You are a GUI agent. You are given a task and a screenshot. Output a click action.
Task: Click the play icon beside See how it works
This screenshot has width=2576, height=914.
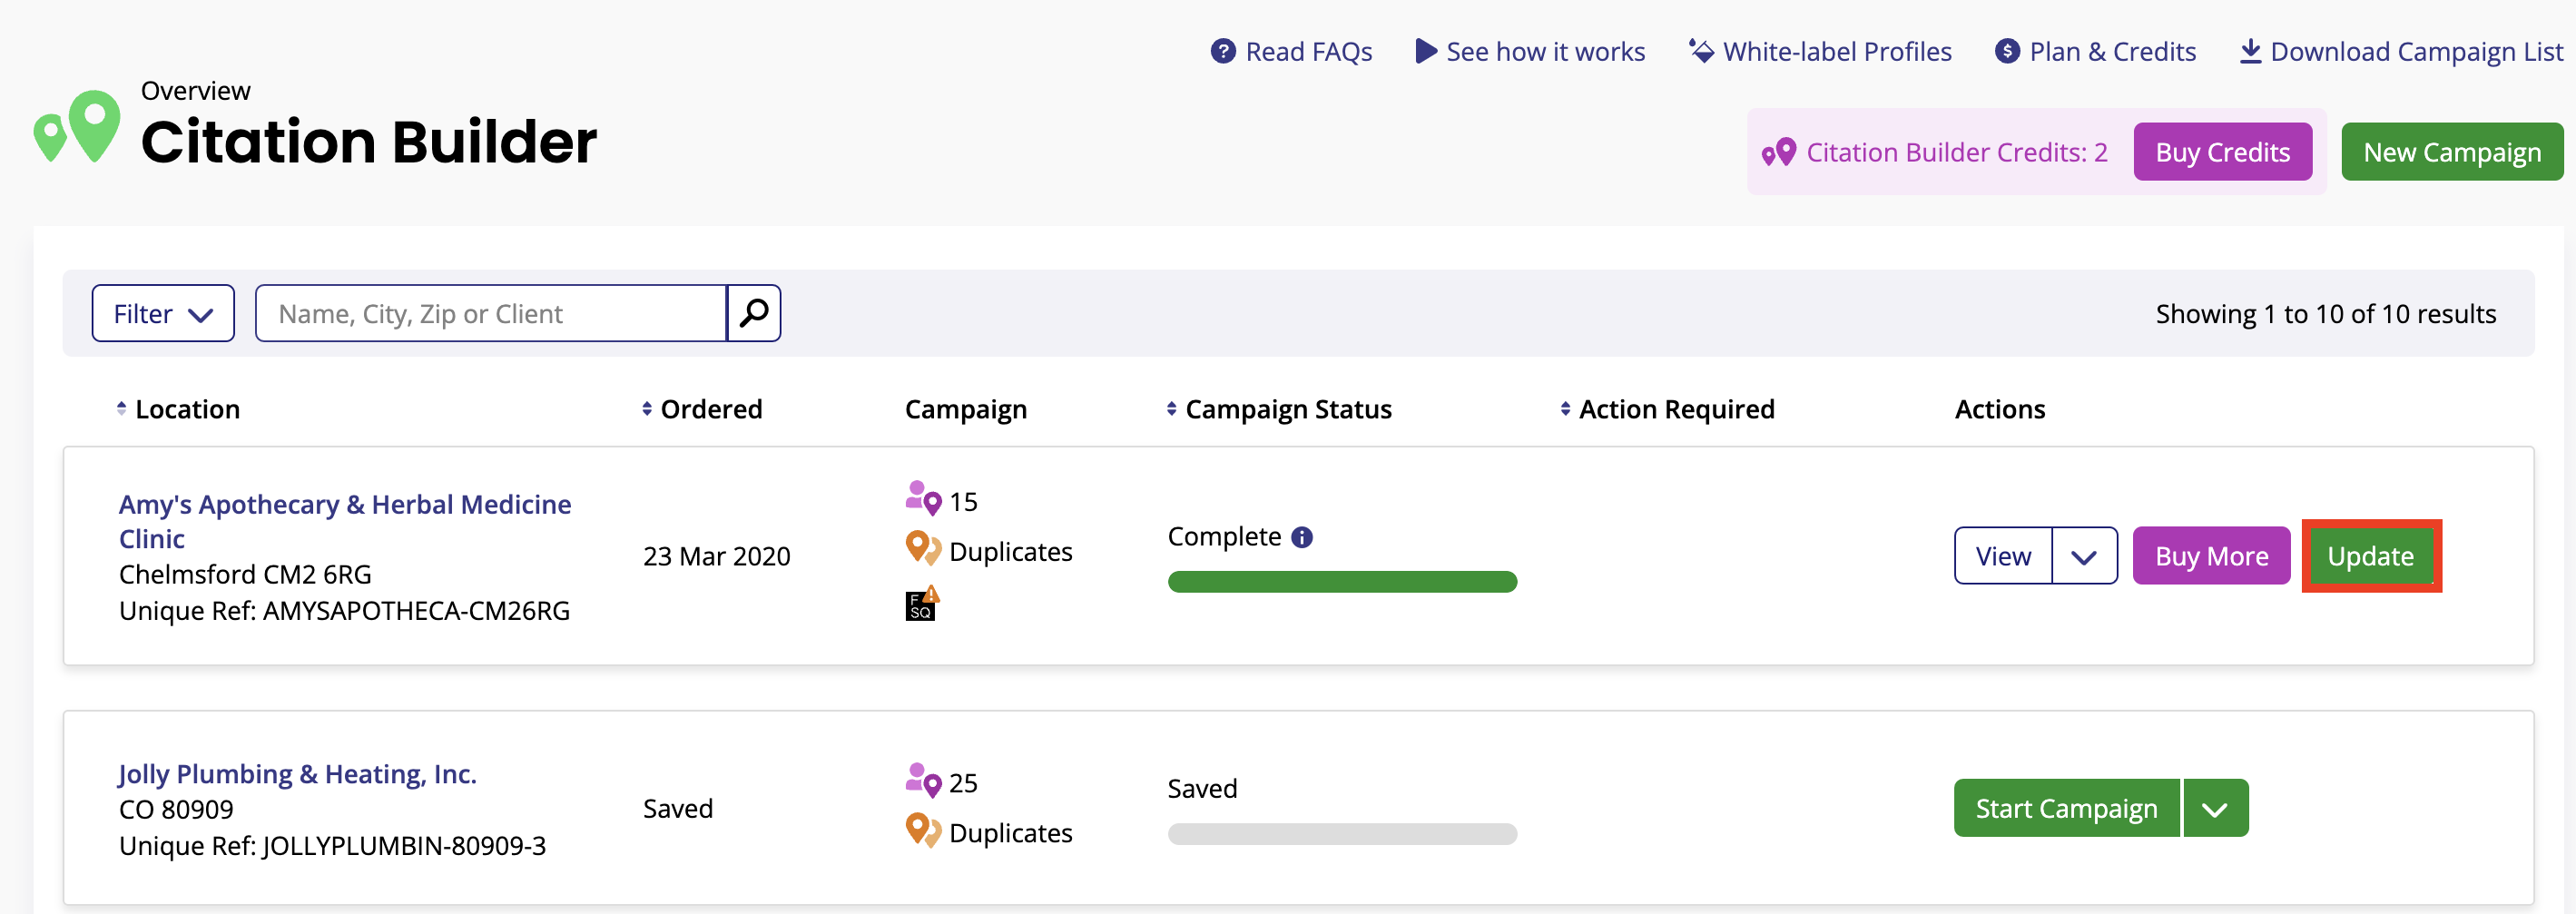pyautogui.click(x=1425, y=51)
